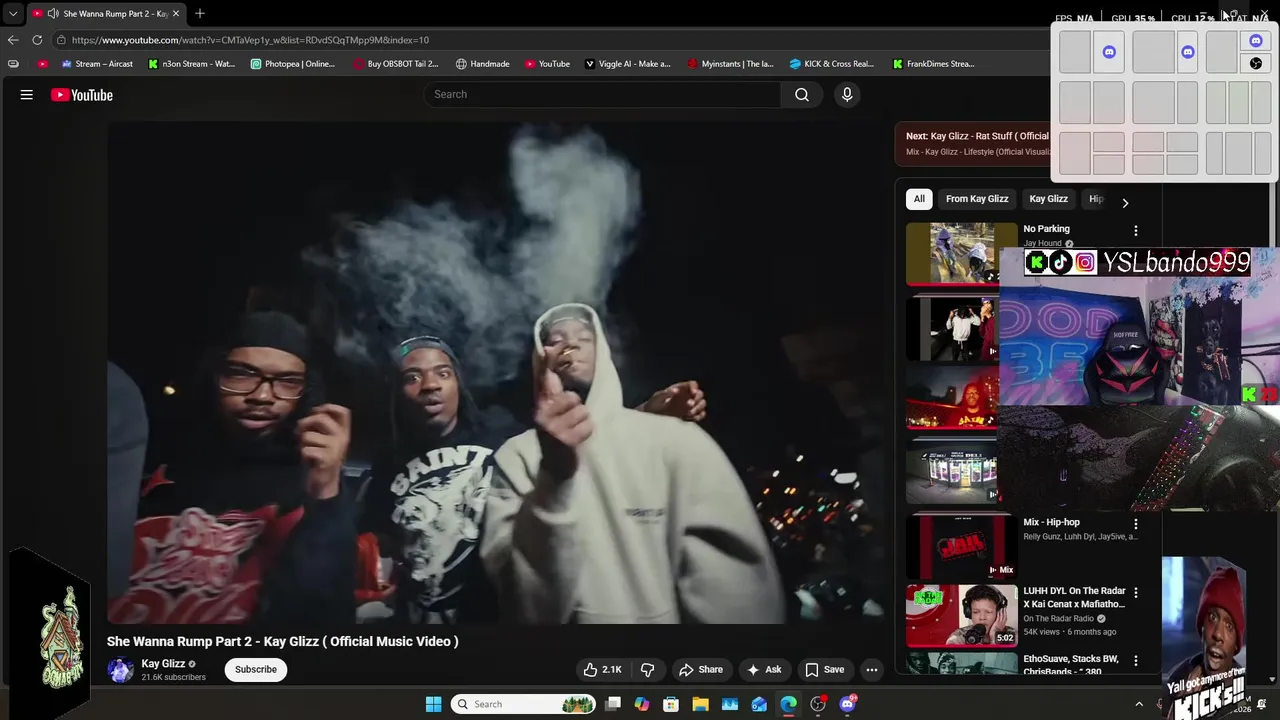Click the main video player
Viewport: 1280px width, 720px height.
(496, 373)
